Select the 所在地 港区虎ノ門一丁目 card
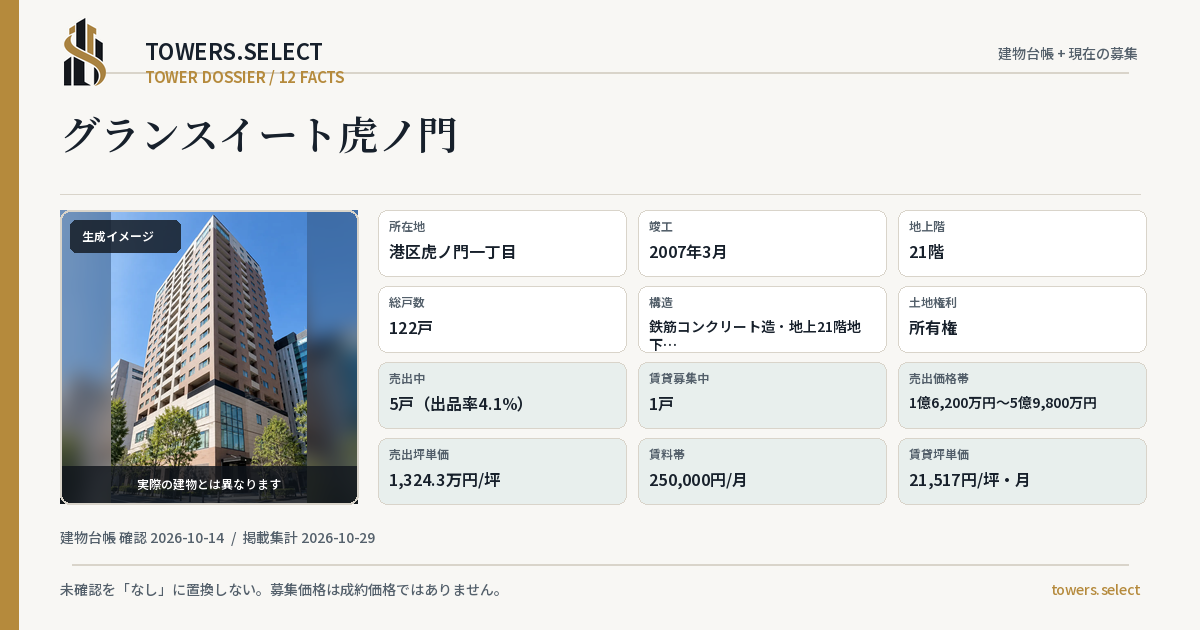This screenshot has width=1200, height=630. [x=502, y=243]
